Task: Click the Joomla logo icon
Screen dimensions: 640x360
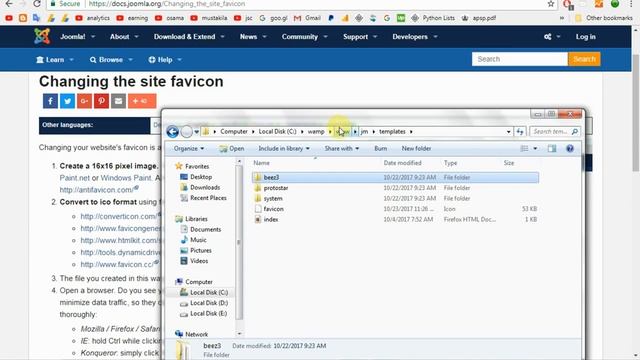Action: click(x=42, y=36)
